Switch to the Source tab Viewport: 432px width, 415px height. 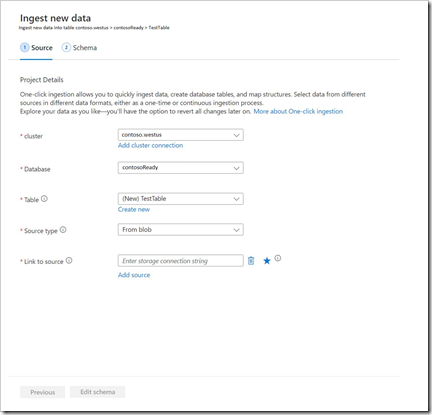click(36, 48)
